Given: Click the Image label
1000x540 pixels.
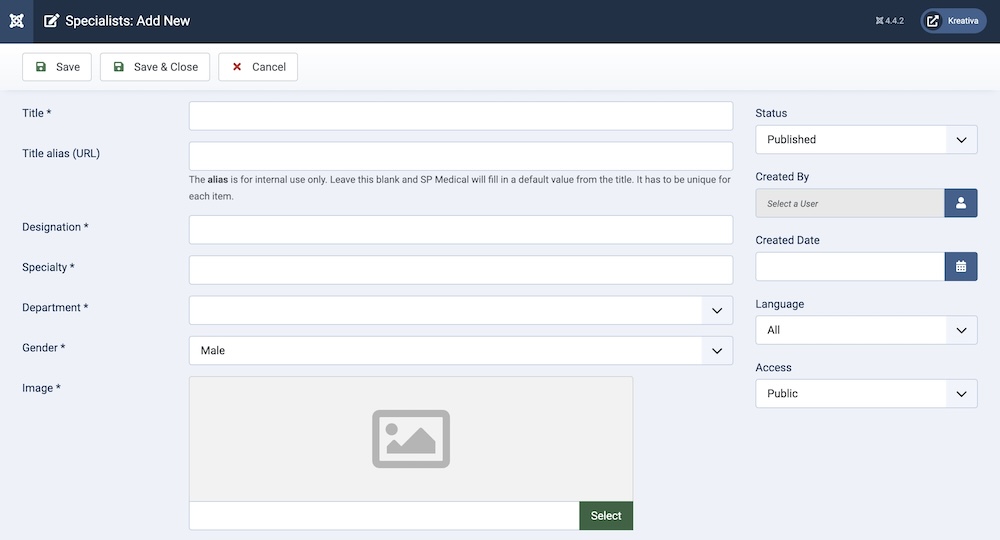Looking at the screenshot, I should tap(41, 388).
